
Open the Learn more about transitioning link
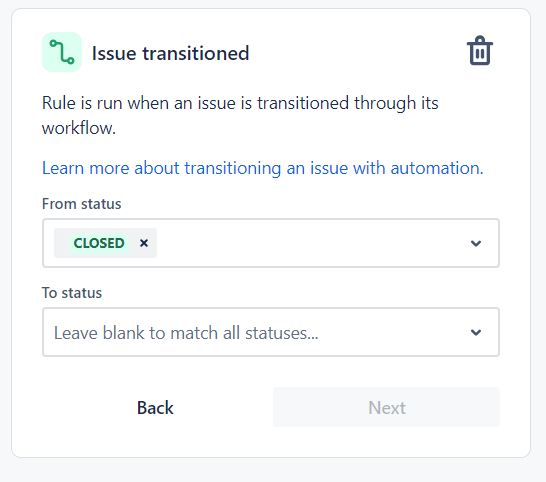tap(263, 168)
